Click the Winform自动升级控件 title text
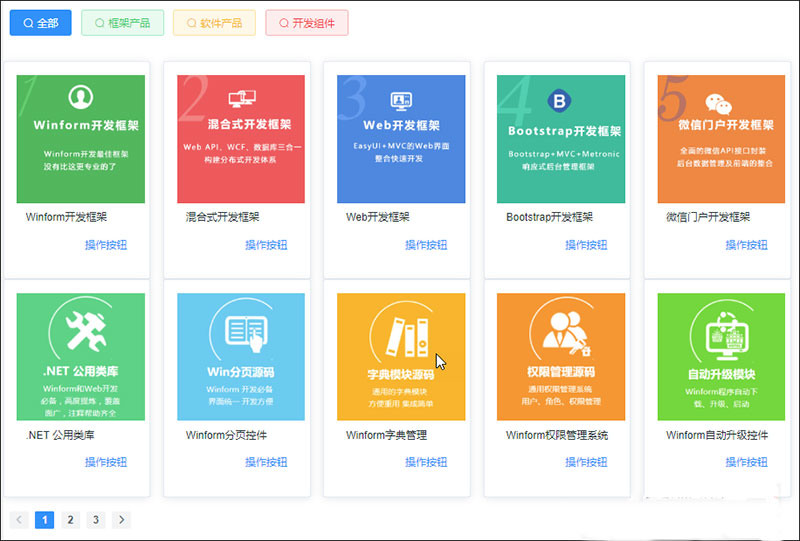Screen dimensions: 800x541 point(717,435)
